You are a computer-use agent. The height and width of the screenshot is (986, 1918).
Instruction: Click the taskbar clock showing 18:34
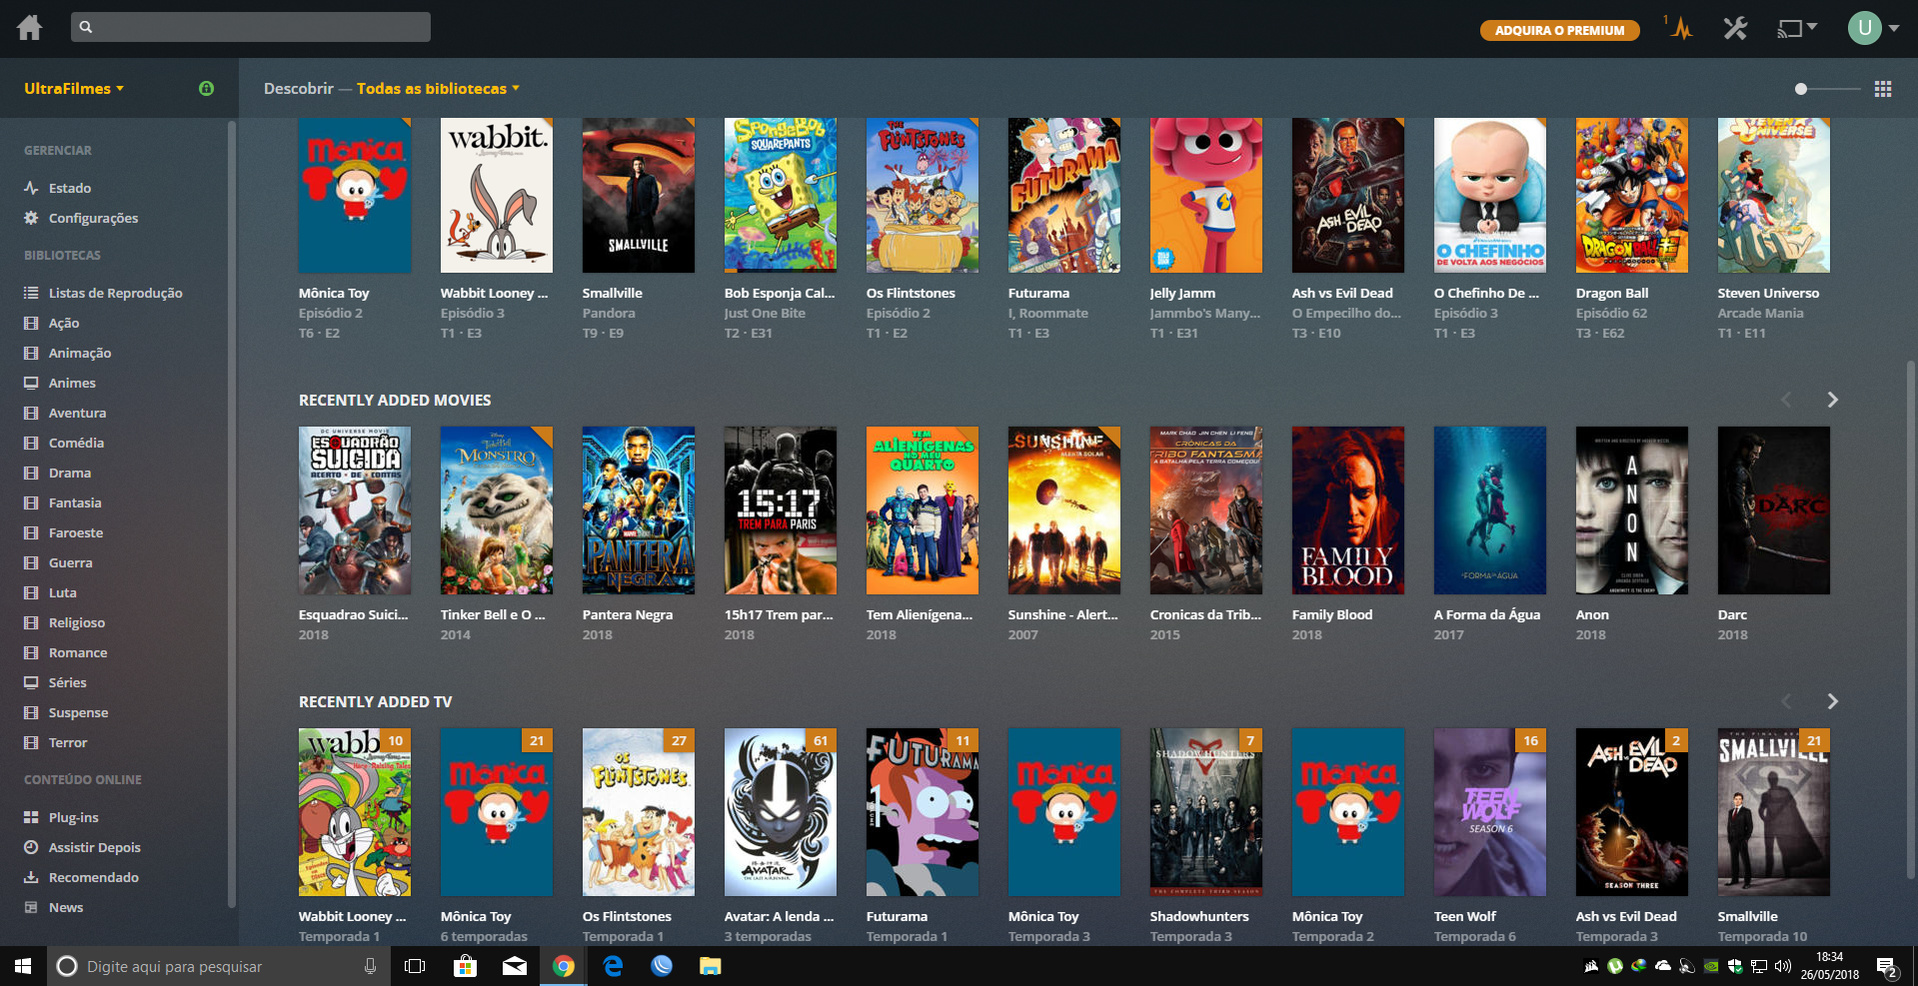[x=1830, y=966]
